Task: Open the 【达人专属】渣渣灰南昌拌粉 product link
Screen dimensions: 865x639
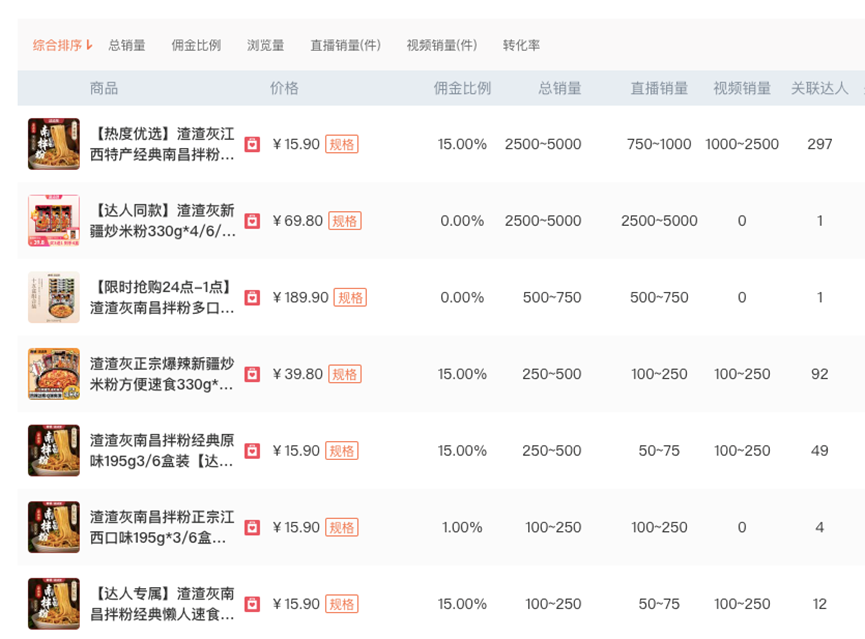Action: 162,604
